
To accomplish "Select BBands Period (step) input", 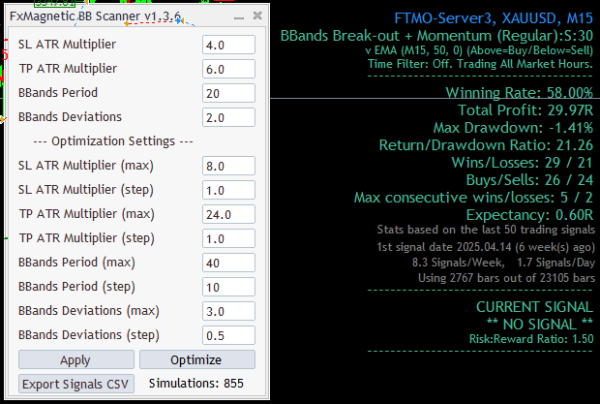I will tap(228, 287).
